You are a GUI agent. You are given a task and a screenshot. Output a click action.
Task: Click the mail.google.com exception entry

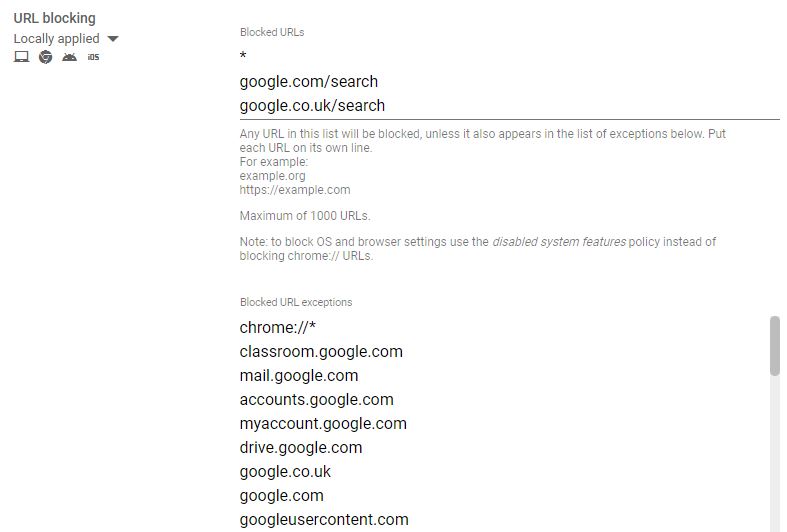point(299,375)
